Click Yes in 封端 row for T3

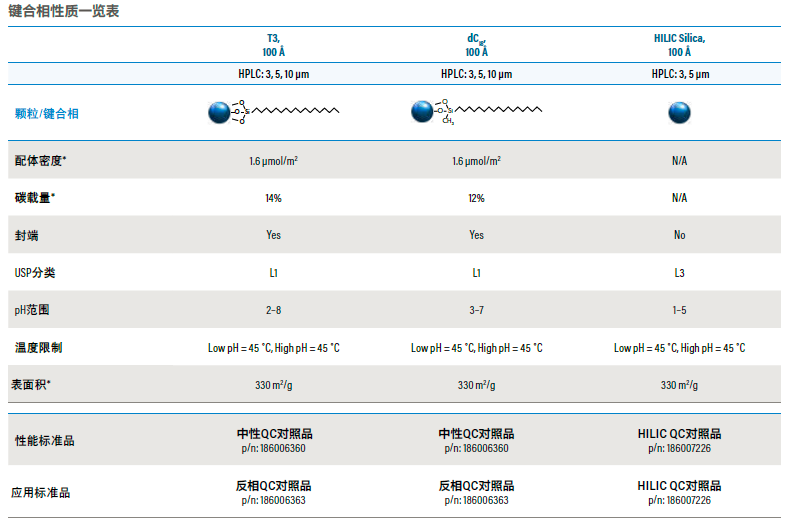273,235
